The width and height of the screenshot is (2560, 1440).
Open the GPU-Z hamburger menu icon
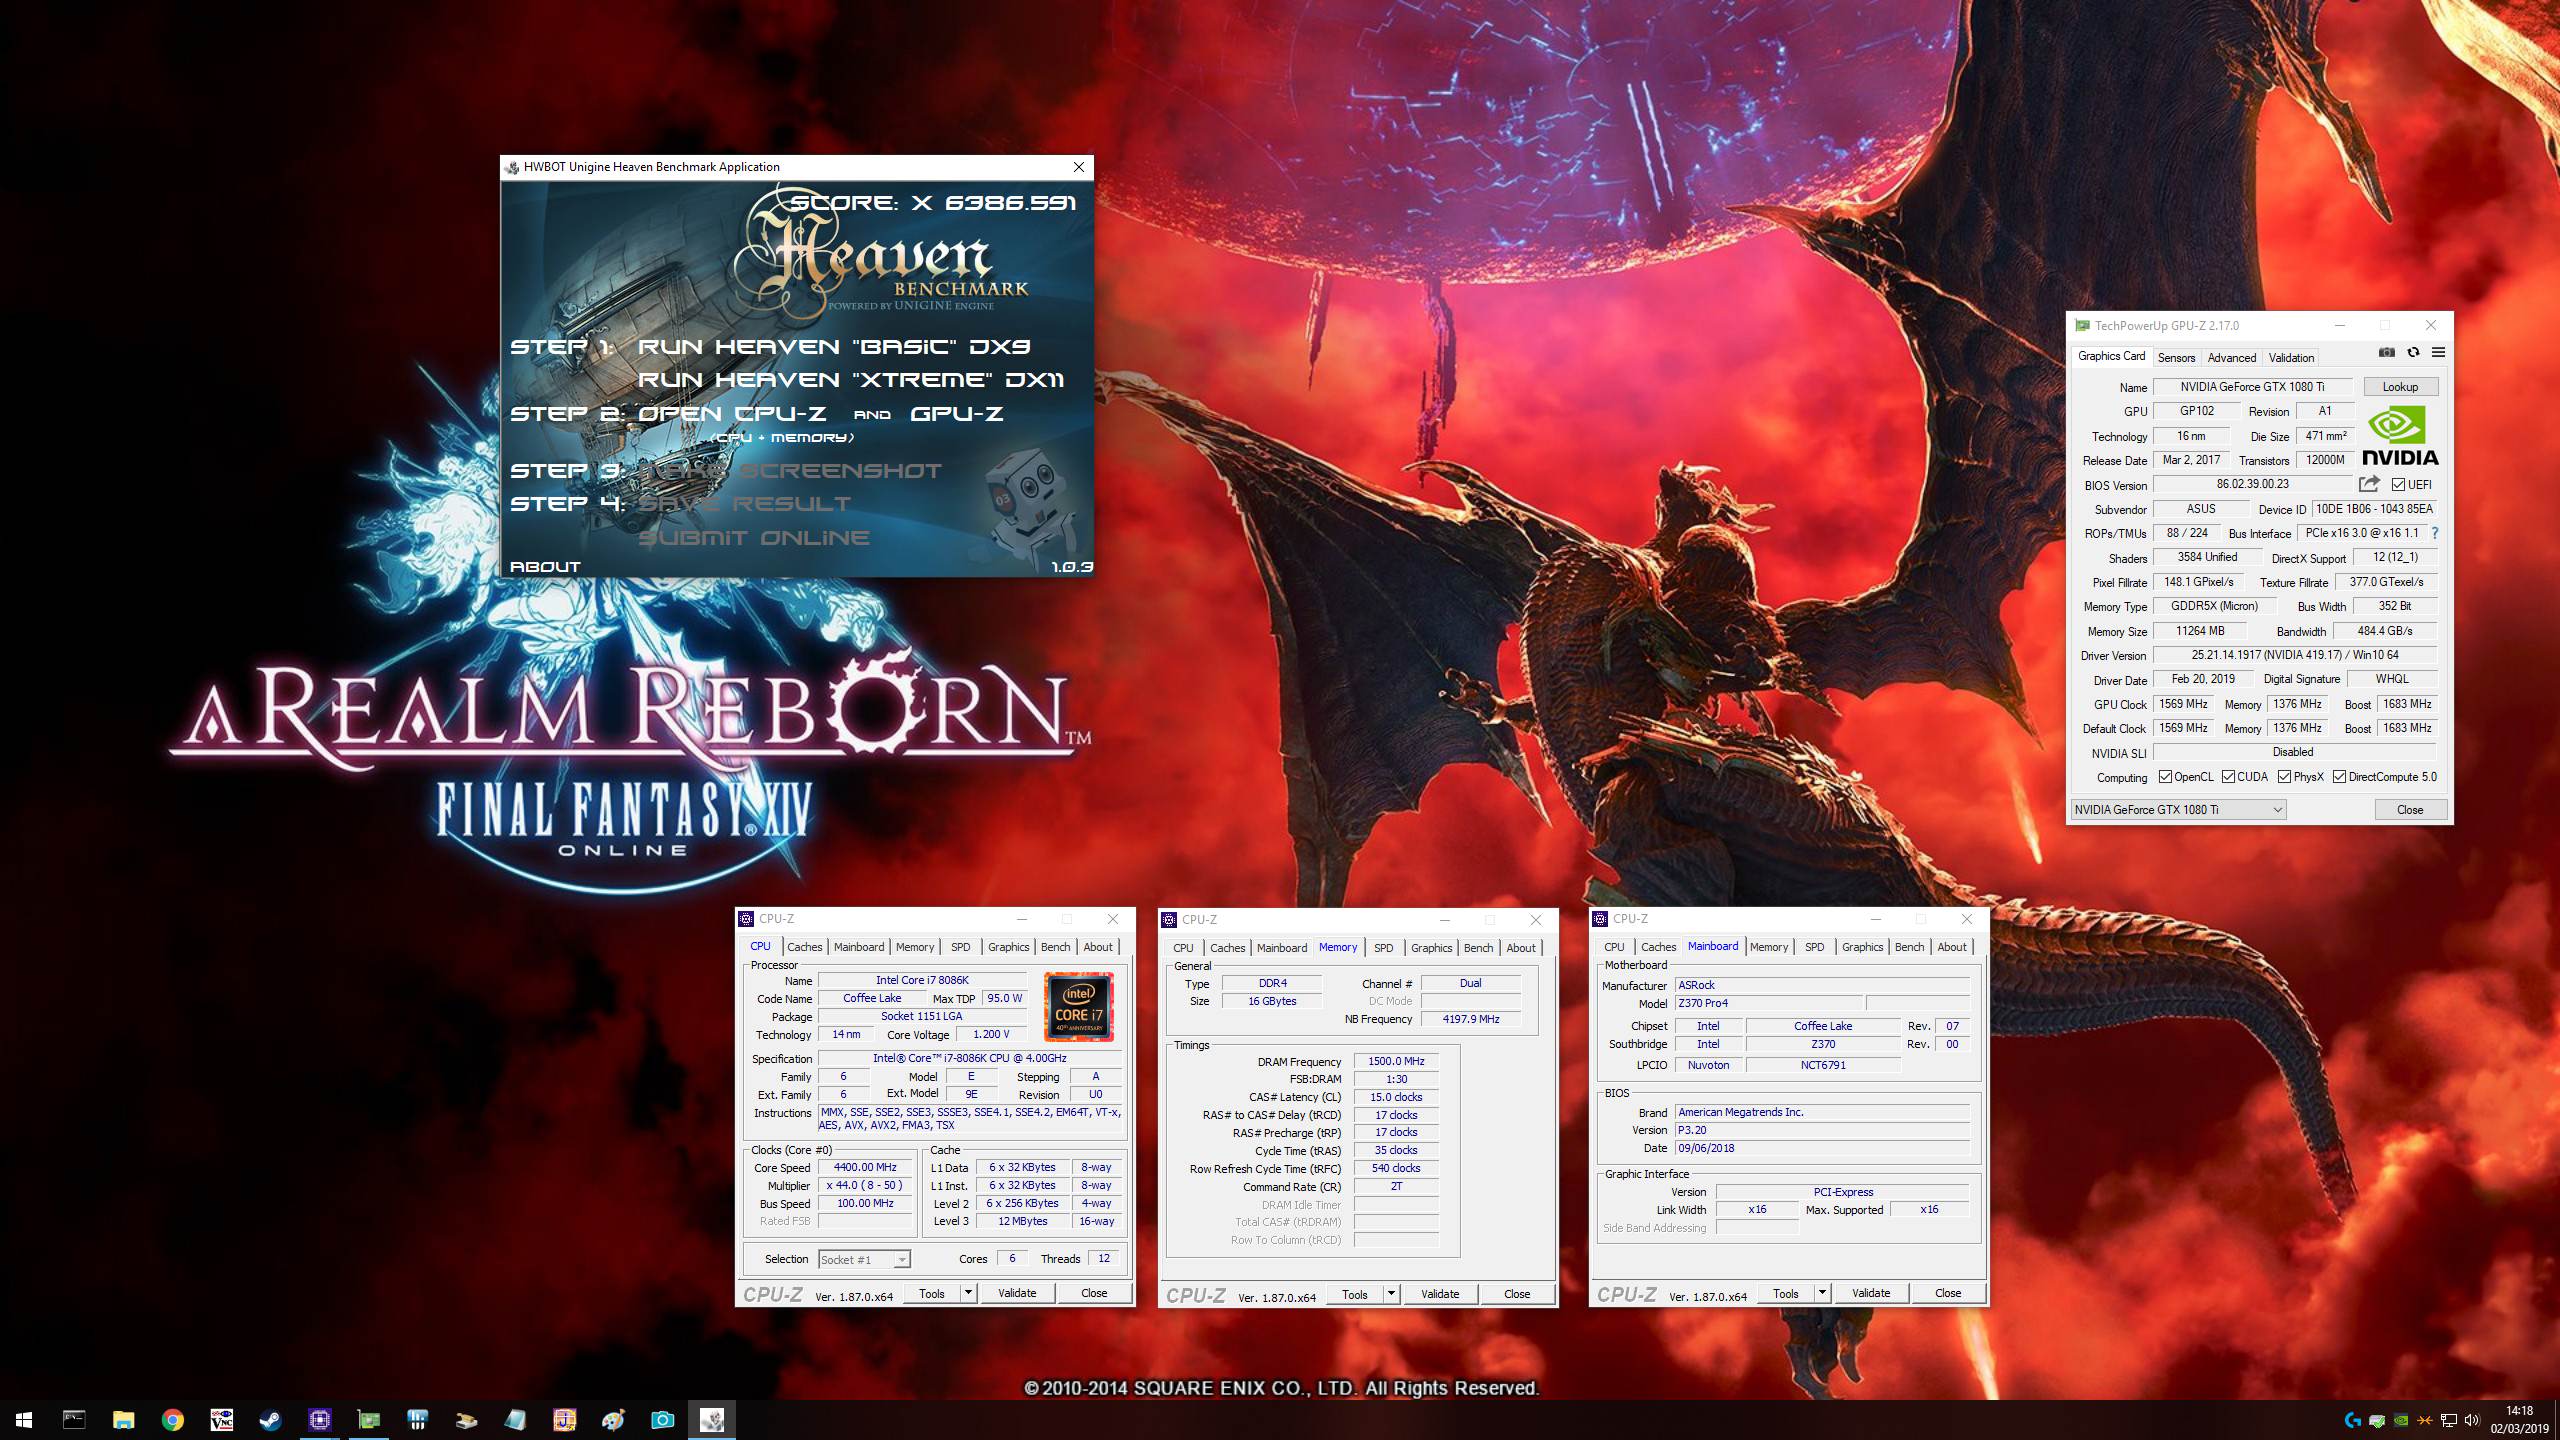(x=2438, y=352)
